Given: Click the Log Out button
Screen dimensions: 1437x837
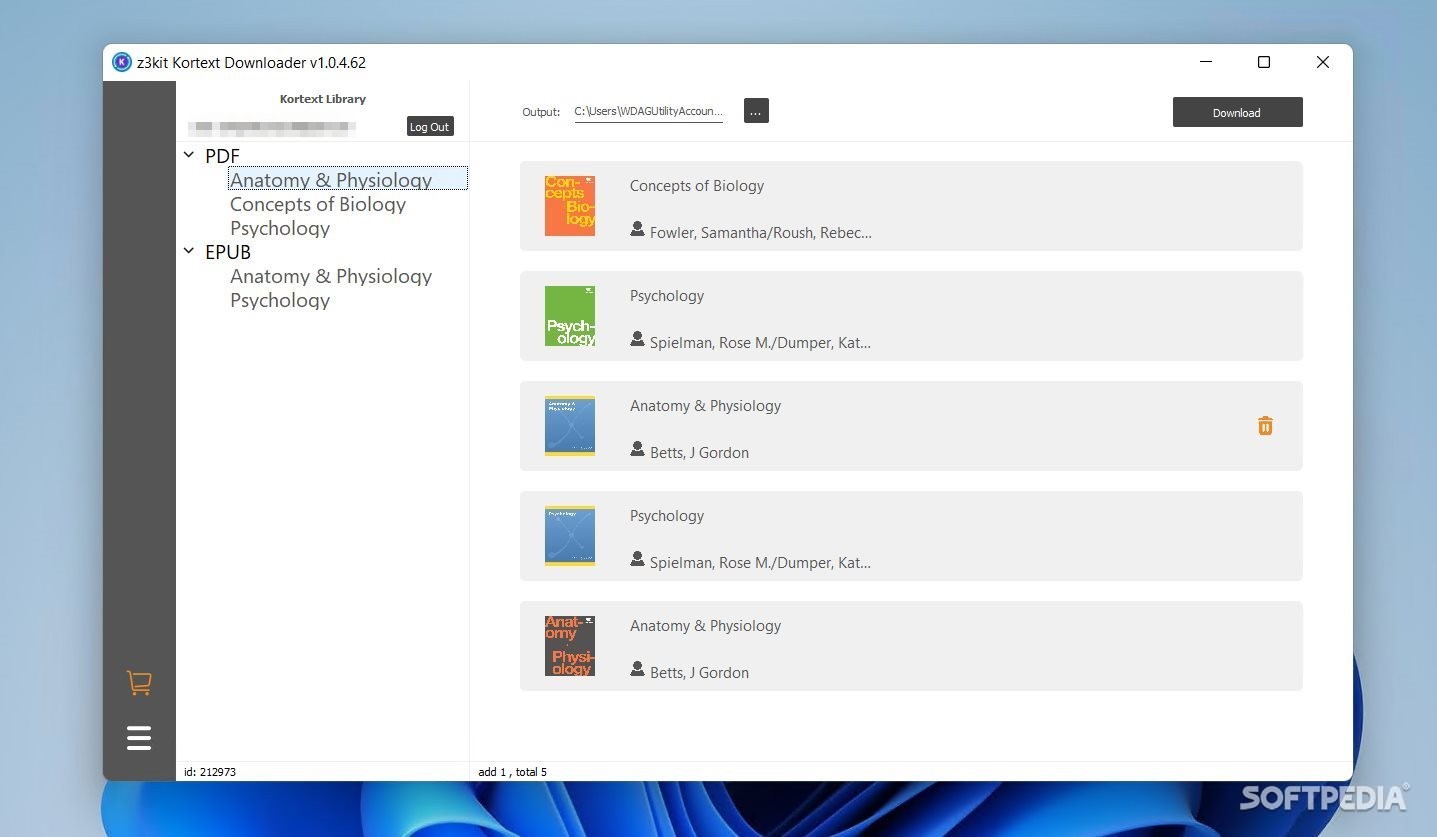Looking at the screenshot, I should click(430, 127).
